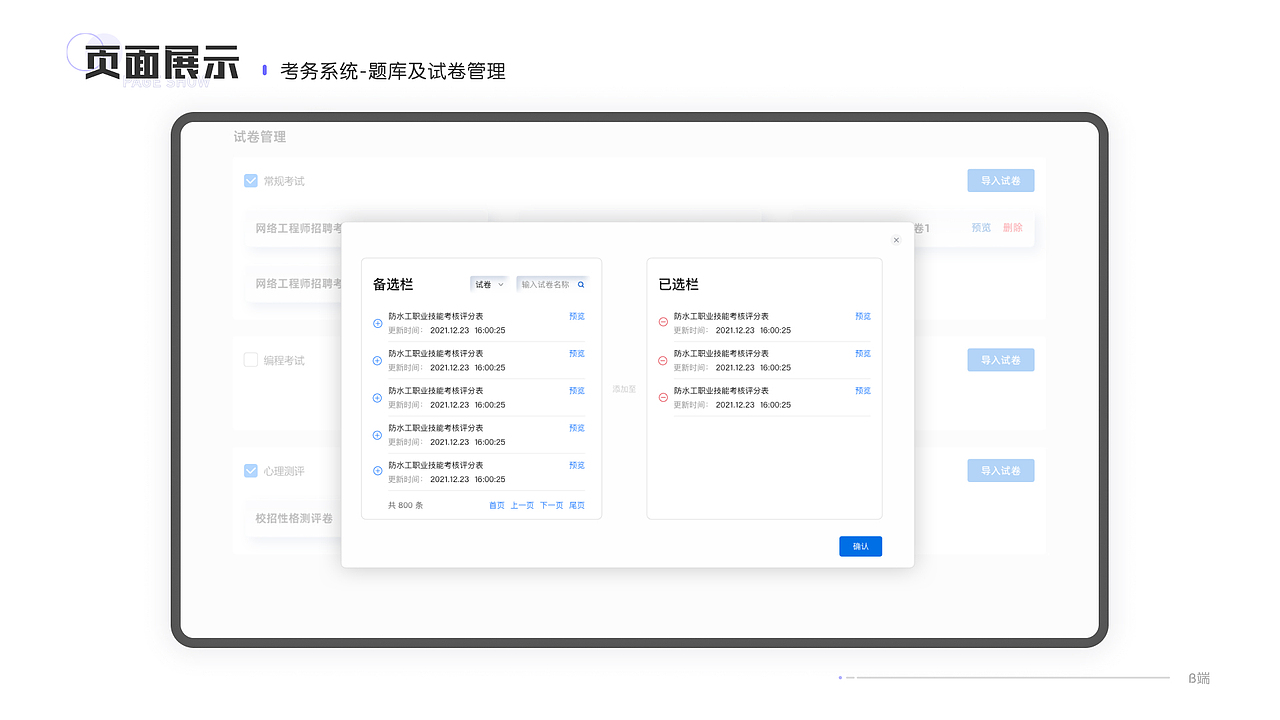Image resolution: width=1280 pixels, height=720 pixels.
Task: Add fifth 备选栏 paper via plus icon
Action: coord(377,470)
